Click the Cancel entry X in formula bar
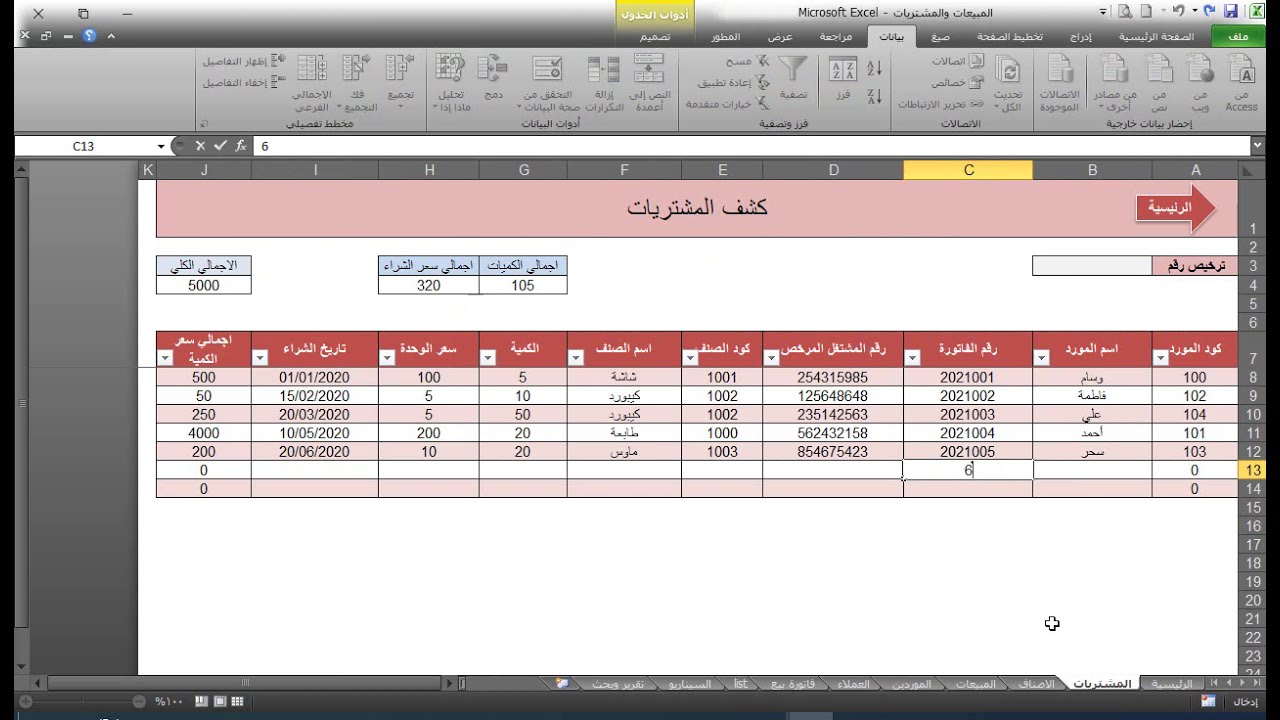The image size is (1280, 720). pyautogui.click(x=202, y=146)
